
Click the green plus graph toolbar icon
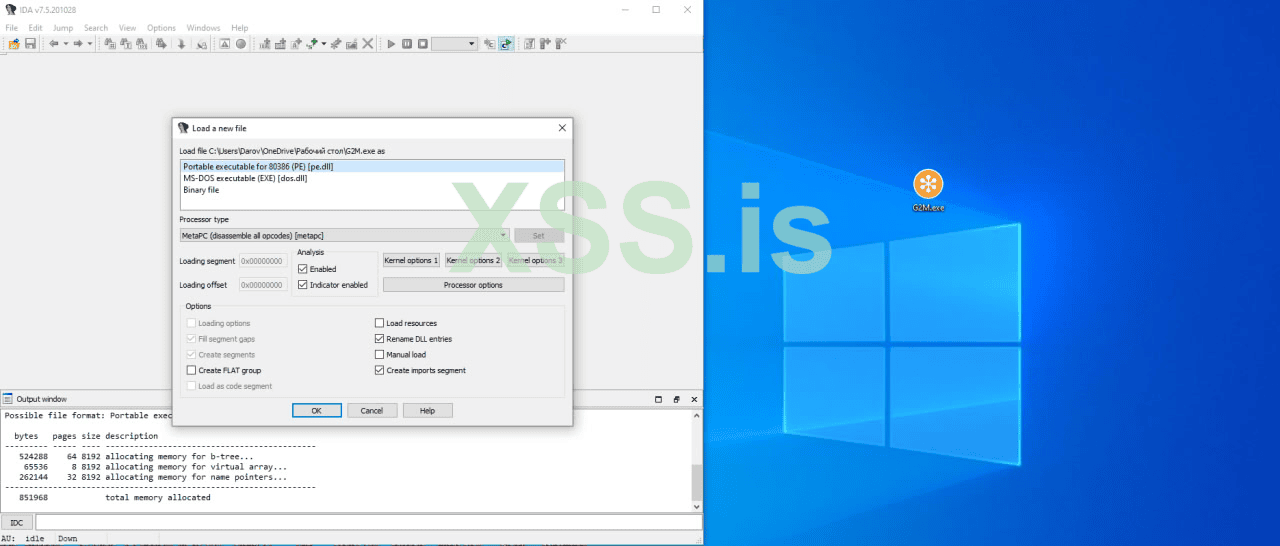pos(312,44)
